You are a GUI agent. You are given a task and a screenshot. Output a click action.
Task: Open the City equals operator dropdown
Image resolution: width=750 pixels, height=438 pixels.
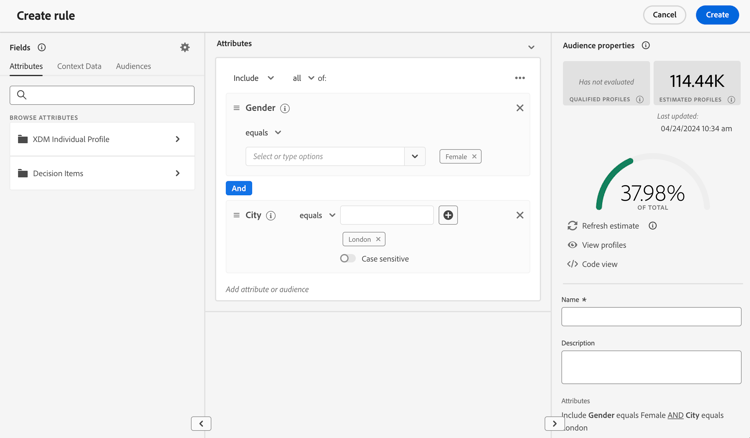(x=317, y=215)
